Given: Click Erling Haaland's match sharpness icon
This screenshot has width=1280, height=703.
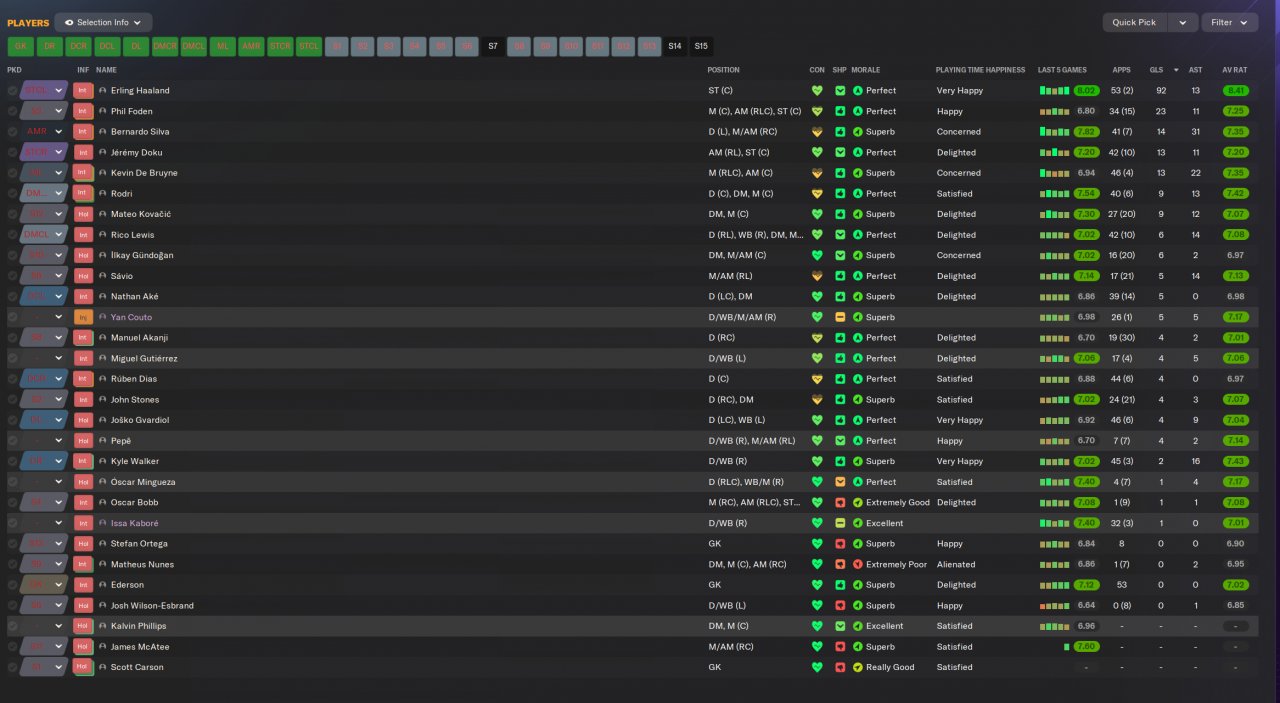Looking at the screenshot, I should (x=840, y=90).
